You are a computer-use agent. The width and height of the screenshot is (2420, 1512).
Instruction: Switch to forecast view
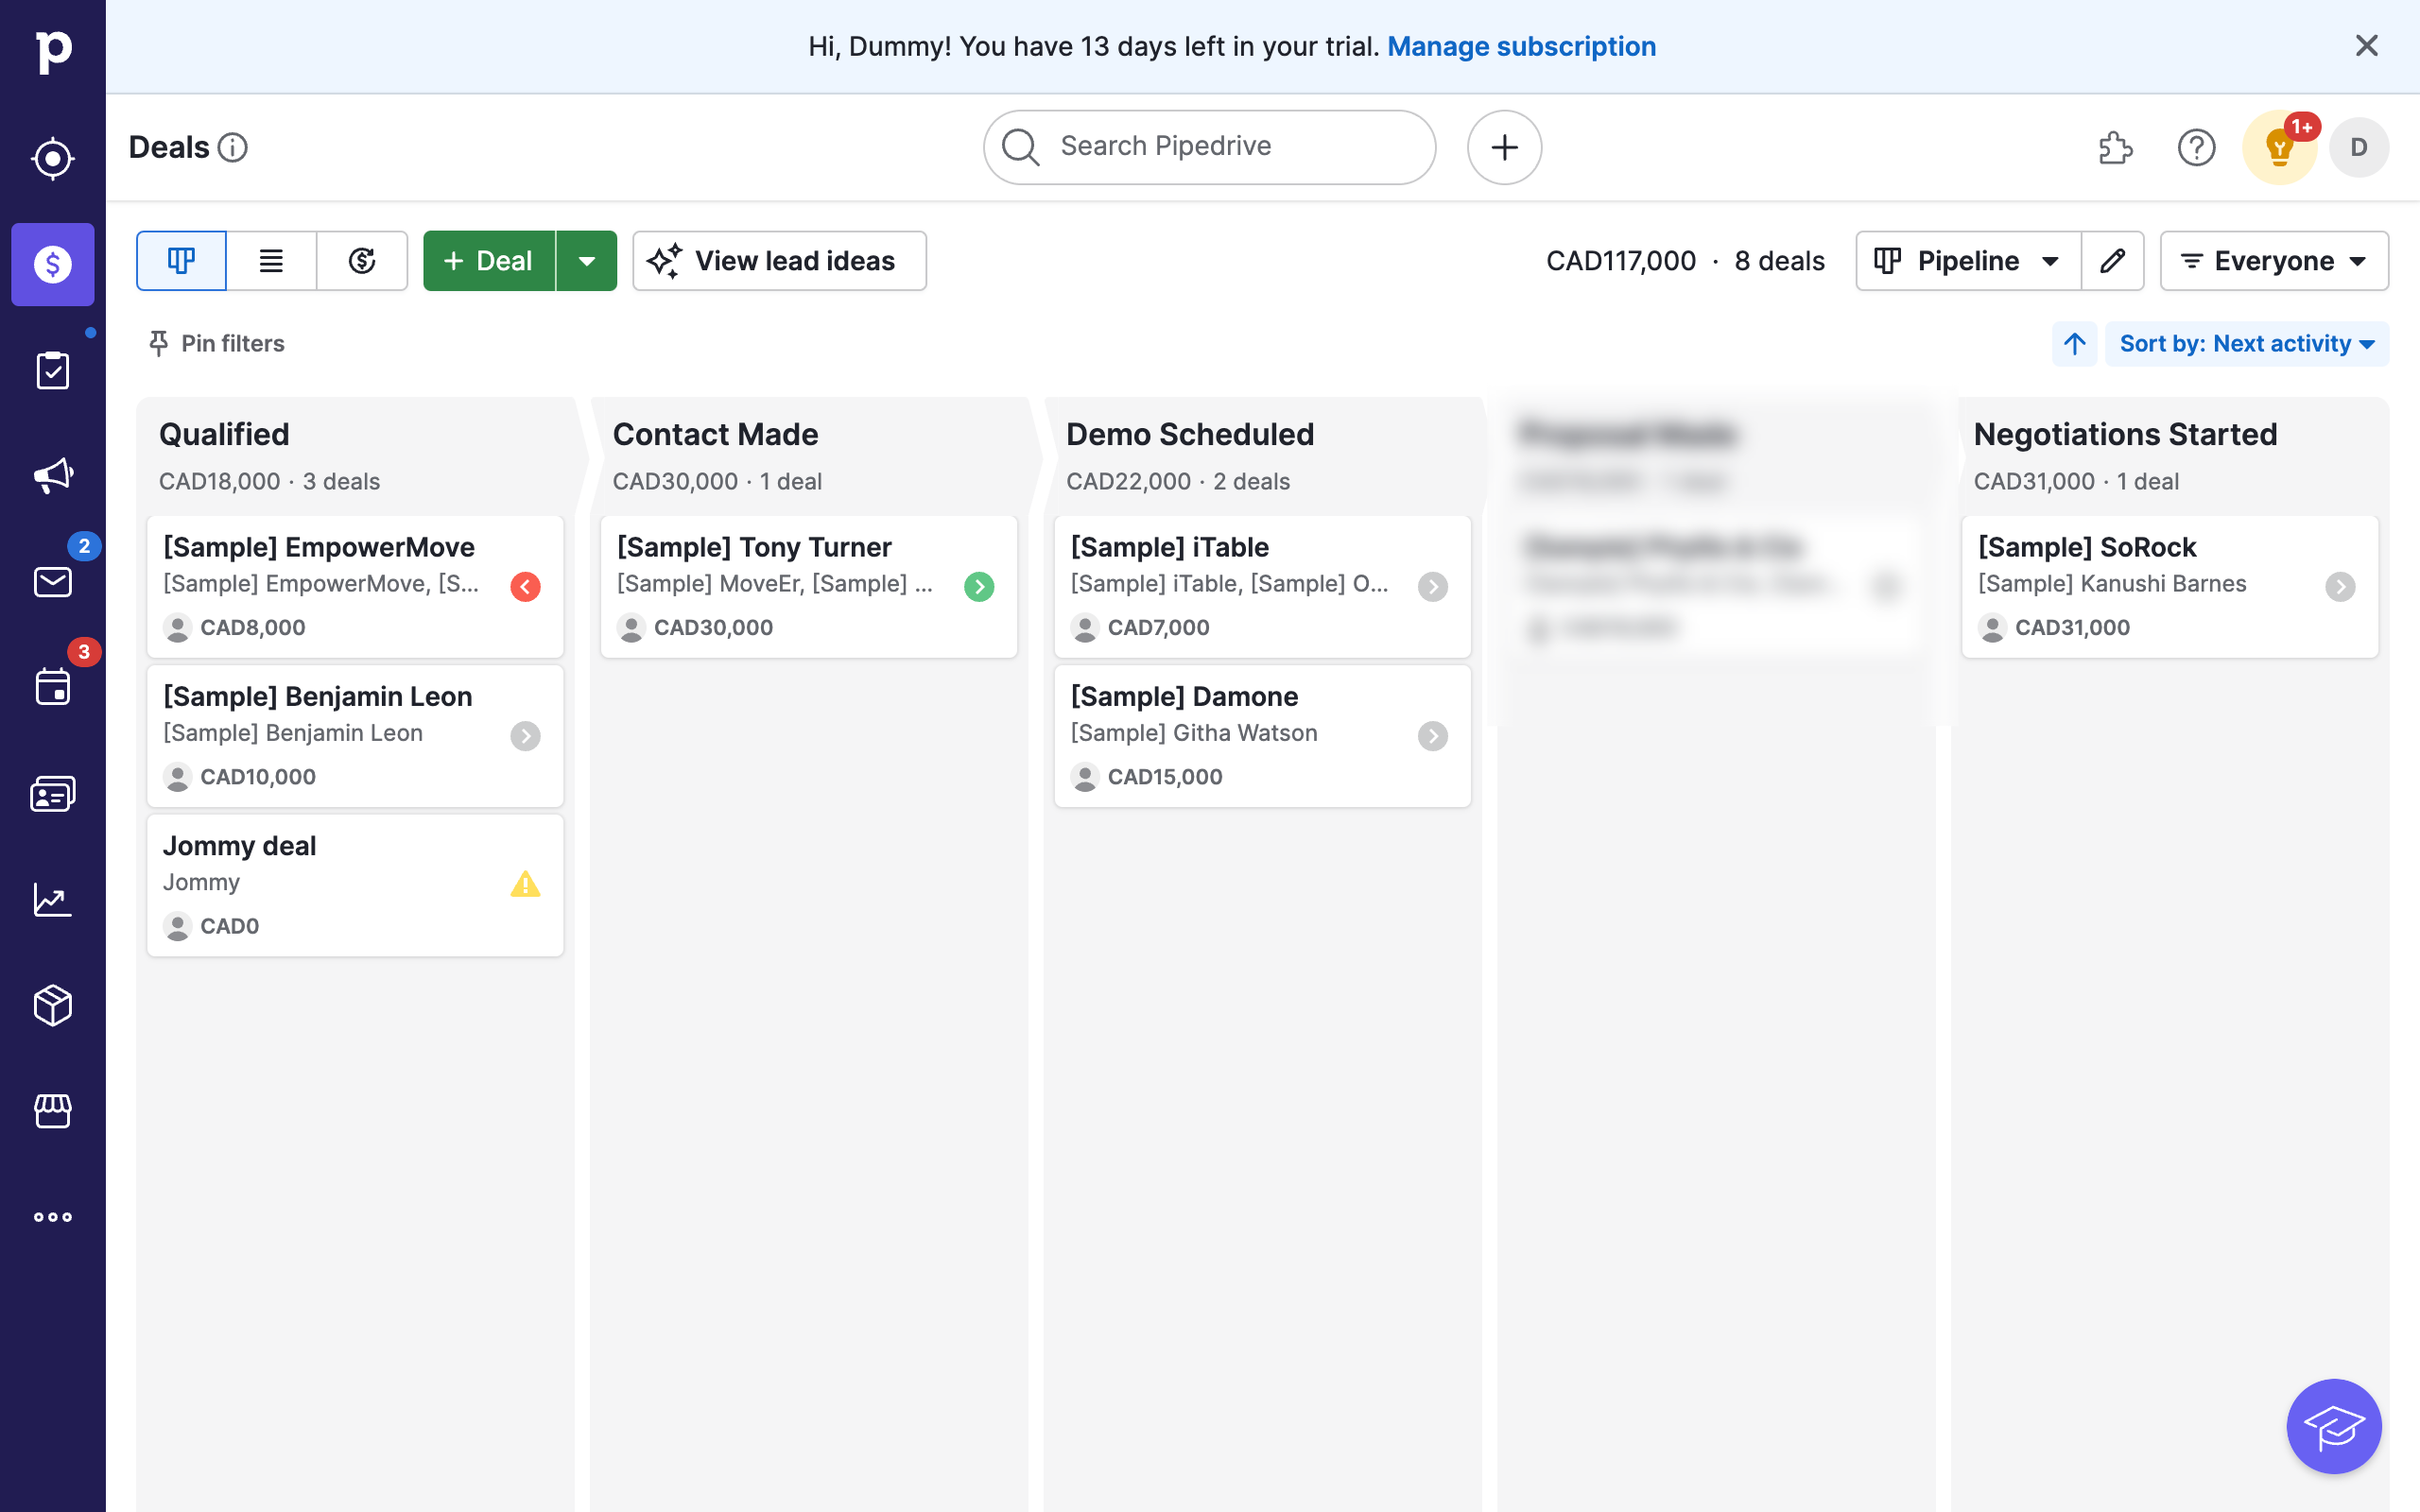pos(361,261)
